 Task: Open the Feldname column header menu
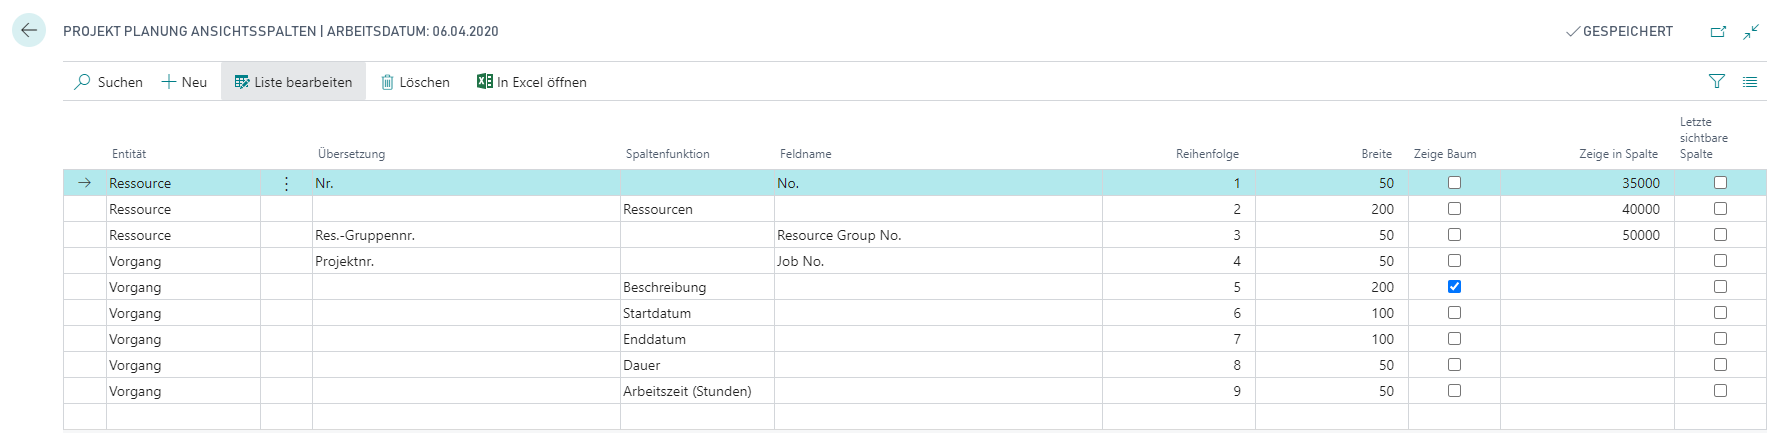(805, 154)
